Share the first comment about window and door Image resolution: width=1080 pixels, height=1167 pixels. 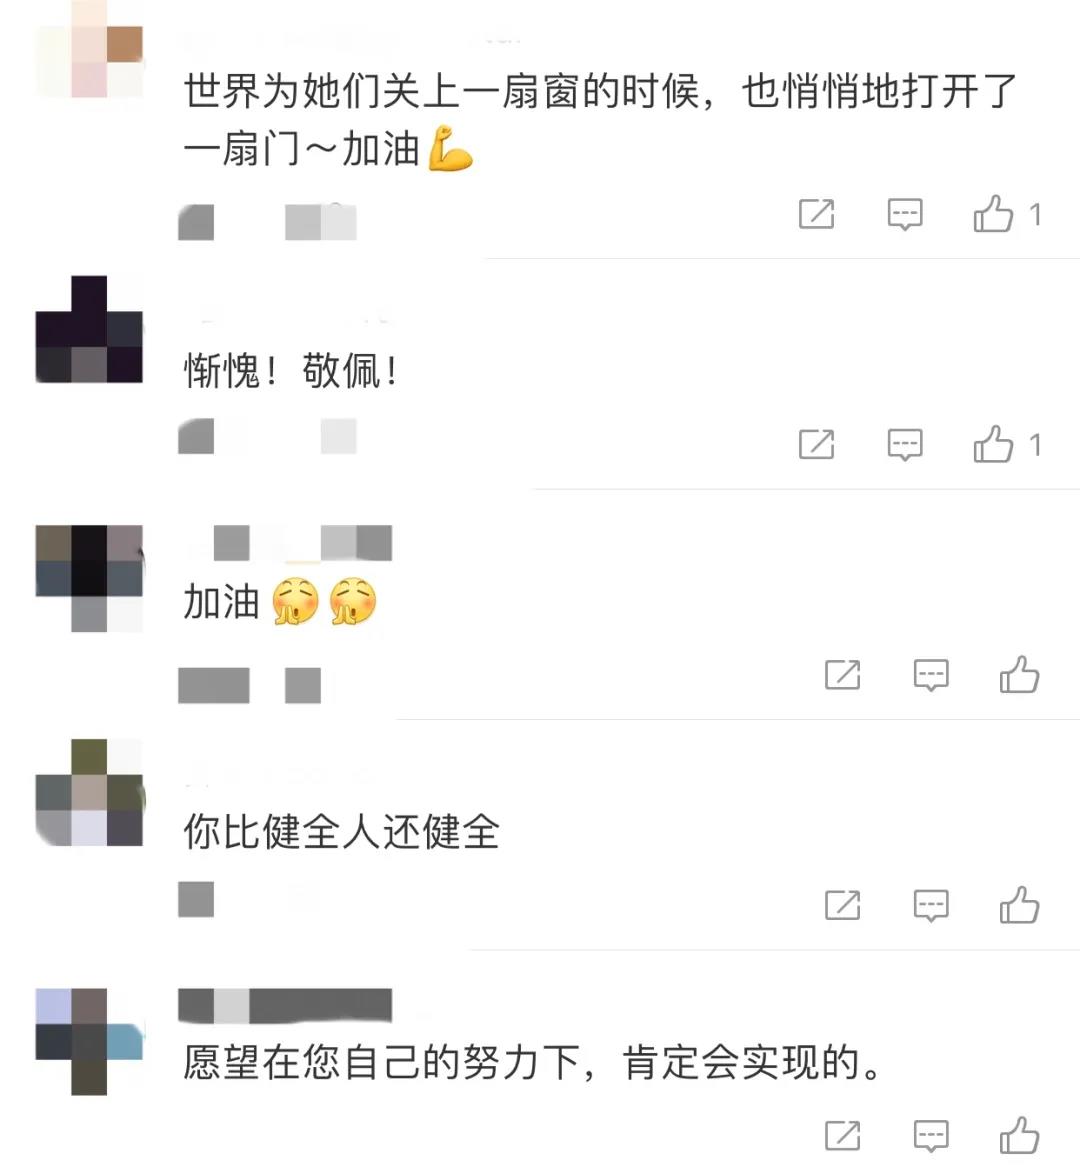pyautogui.click(x=817, y=214)
